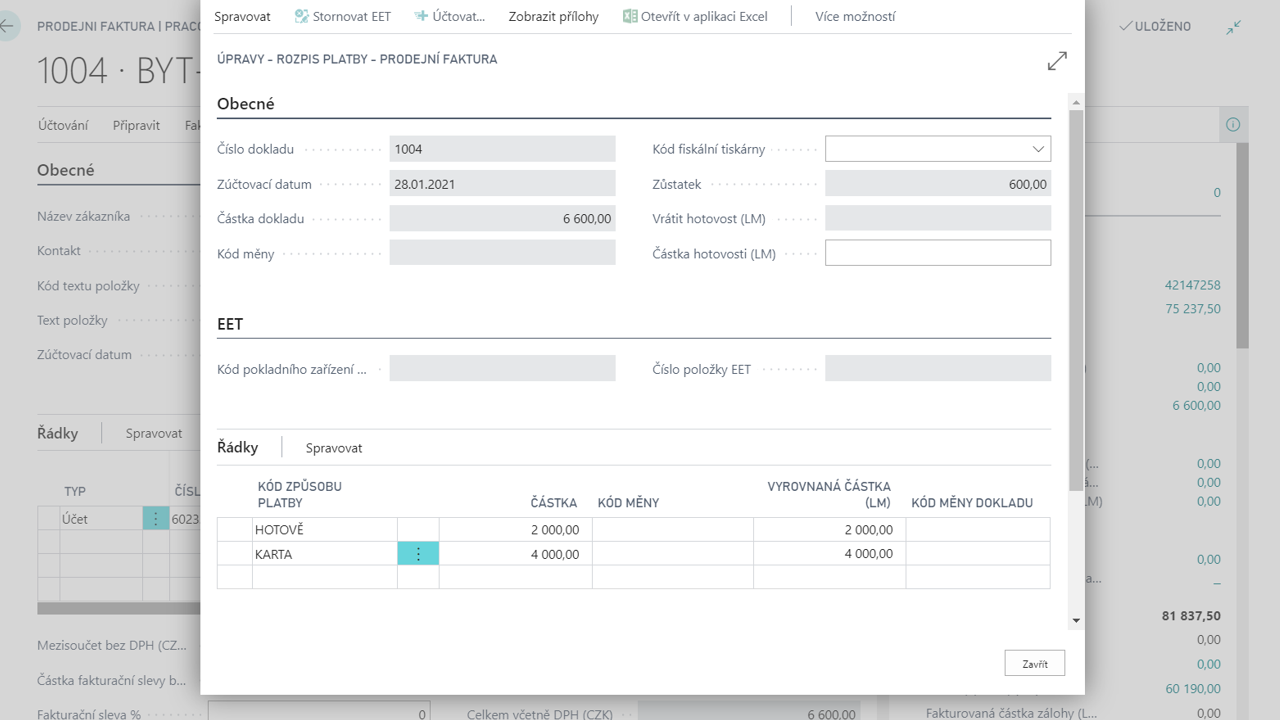Open in Excel via its icon
This screenshot has height=720, width=1280.
click(630, 16)
